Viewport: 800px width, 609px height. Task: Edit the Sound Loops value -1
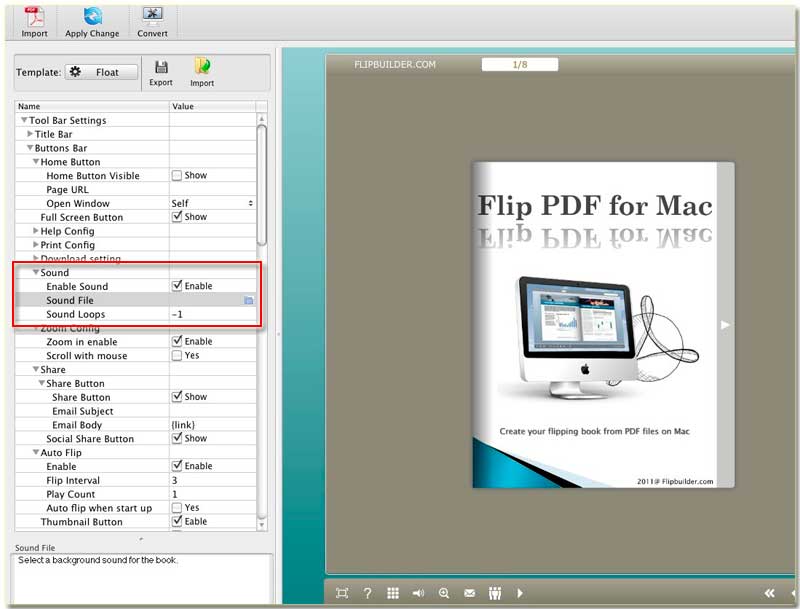[x=212, y=314]
